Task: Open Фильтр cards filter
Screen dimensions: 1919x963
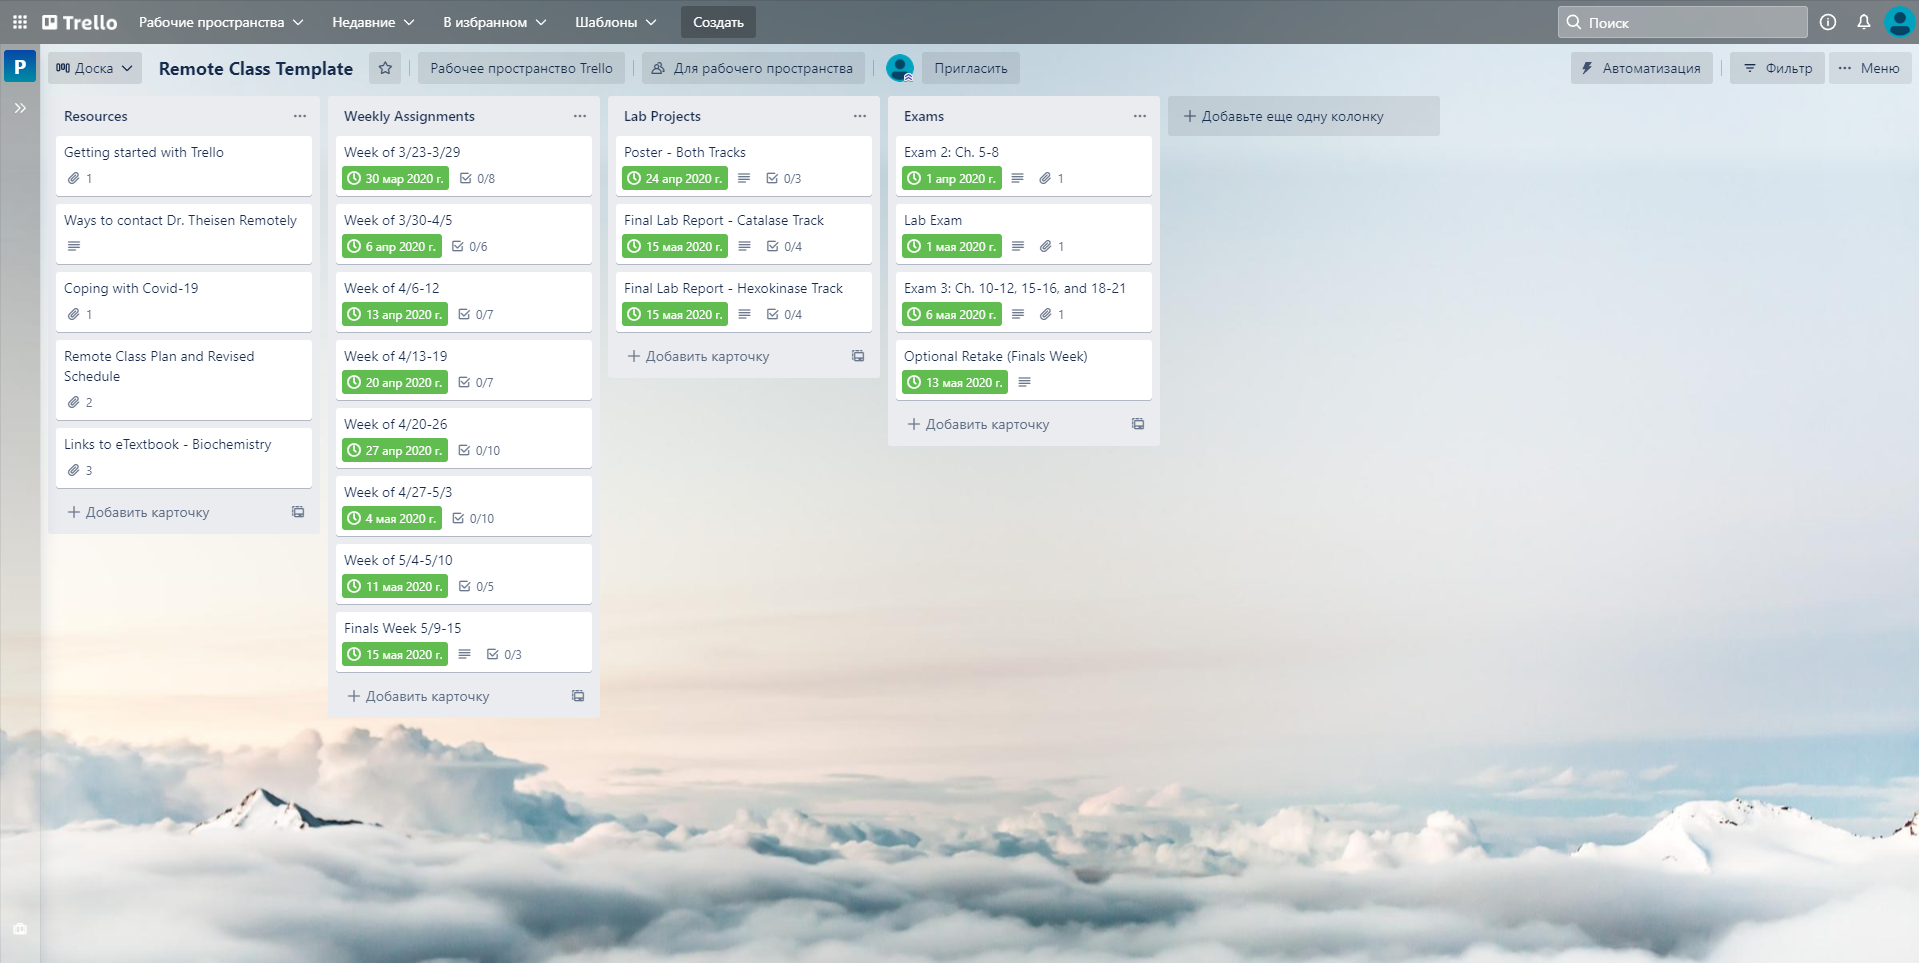Action: tap(1778, 68)
